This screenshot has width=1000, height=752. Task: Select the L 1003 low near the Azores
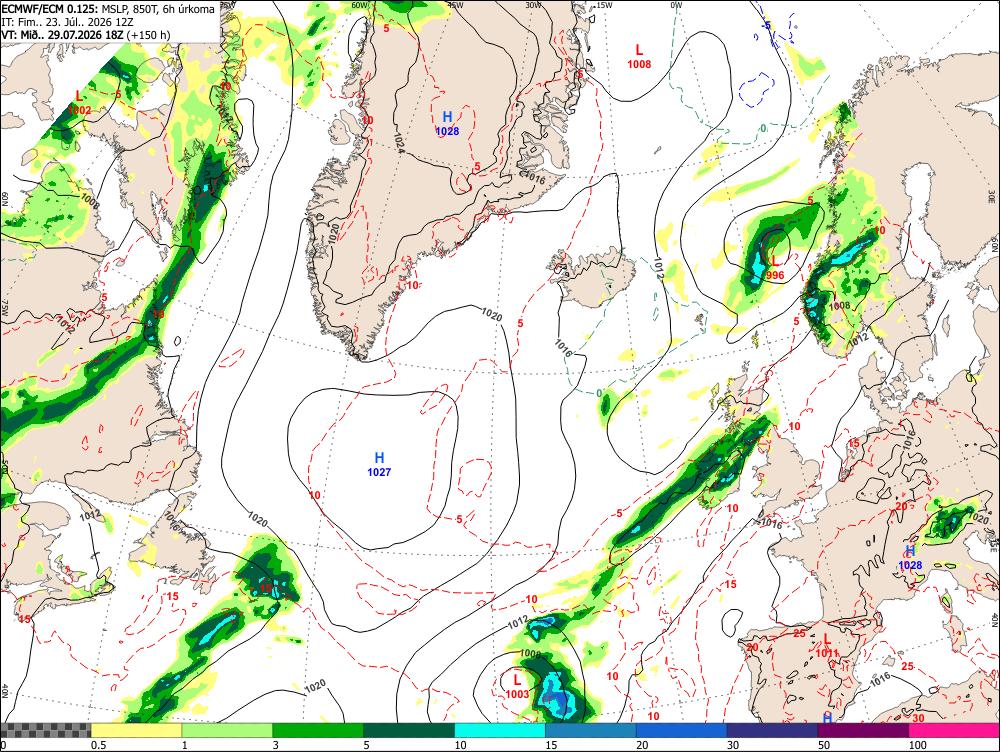pyautogui.click(x=517, y=686)
